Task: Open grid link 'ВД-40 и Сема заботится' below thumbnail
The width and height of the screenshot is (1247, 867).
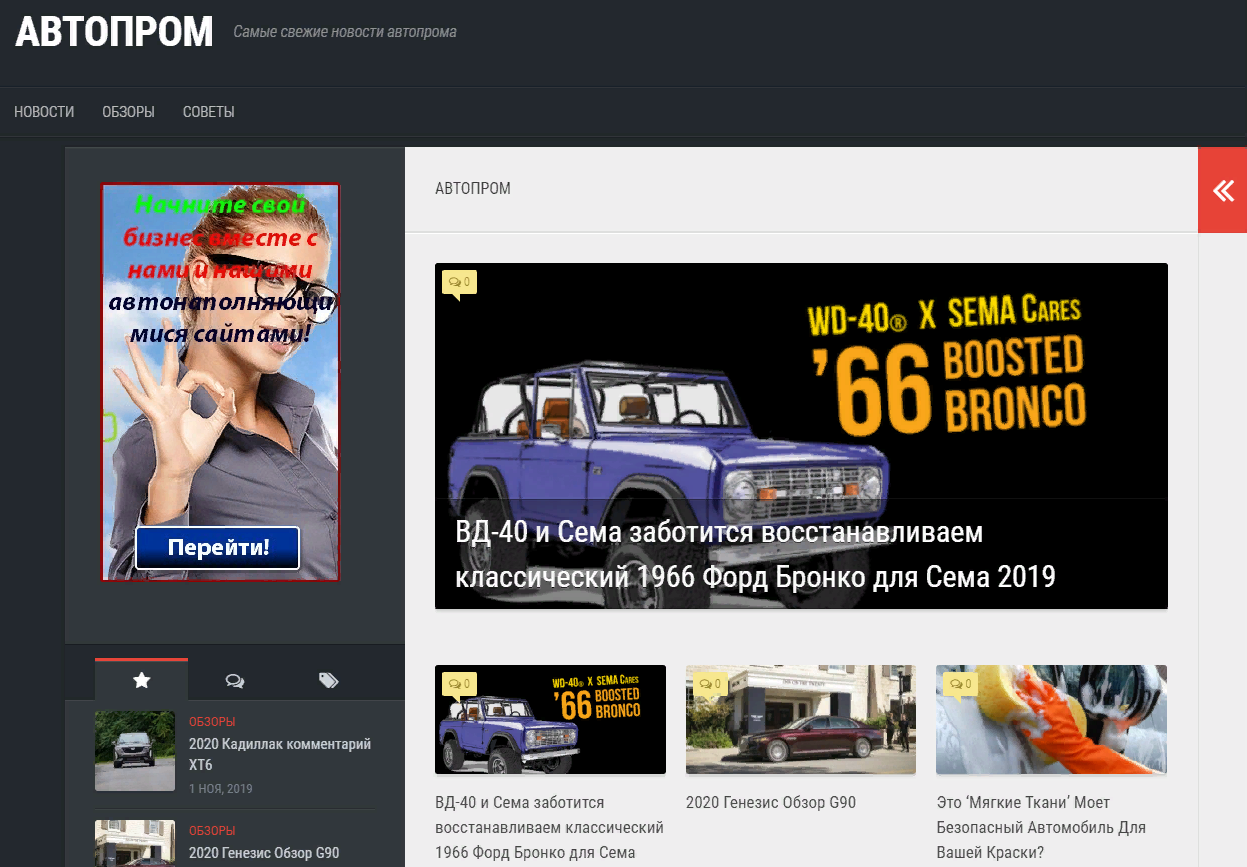Action: click(550, 828)
